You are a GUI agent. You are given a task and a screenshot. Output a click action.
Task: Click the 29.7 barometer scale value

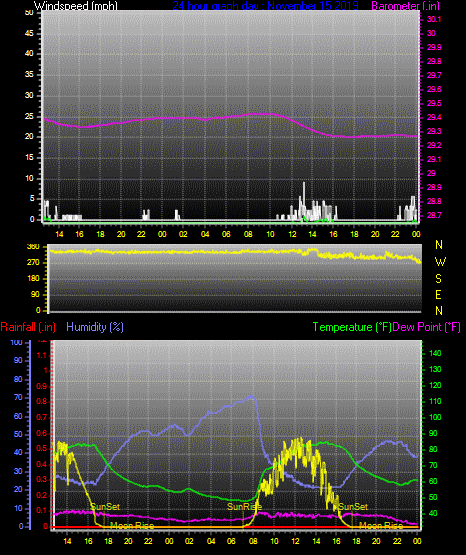point(434,75)
